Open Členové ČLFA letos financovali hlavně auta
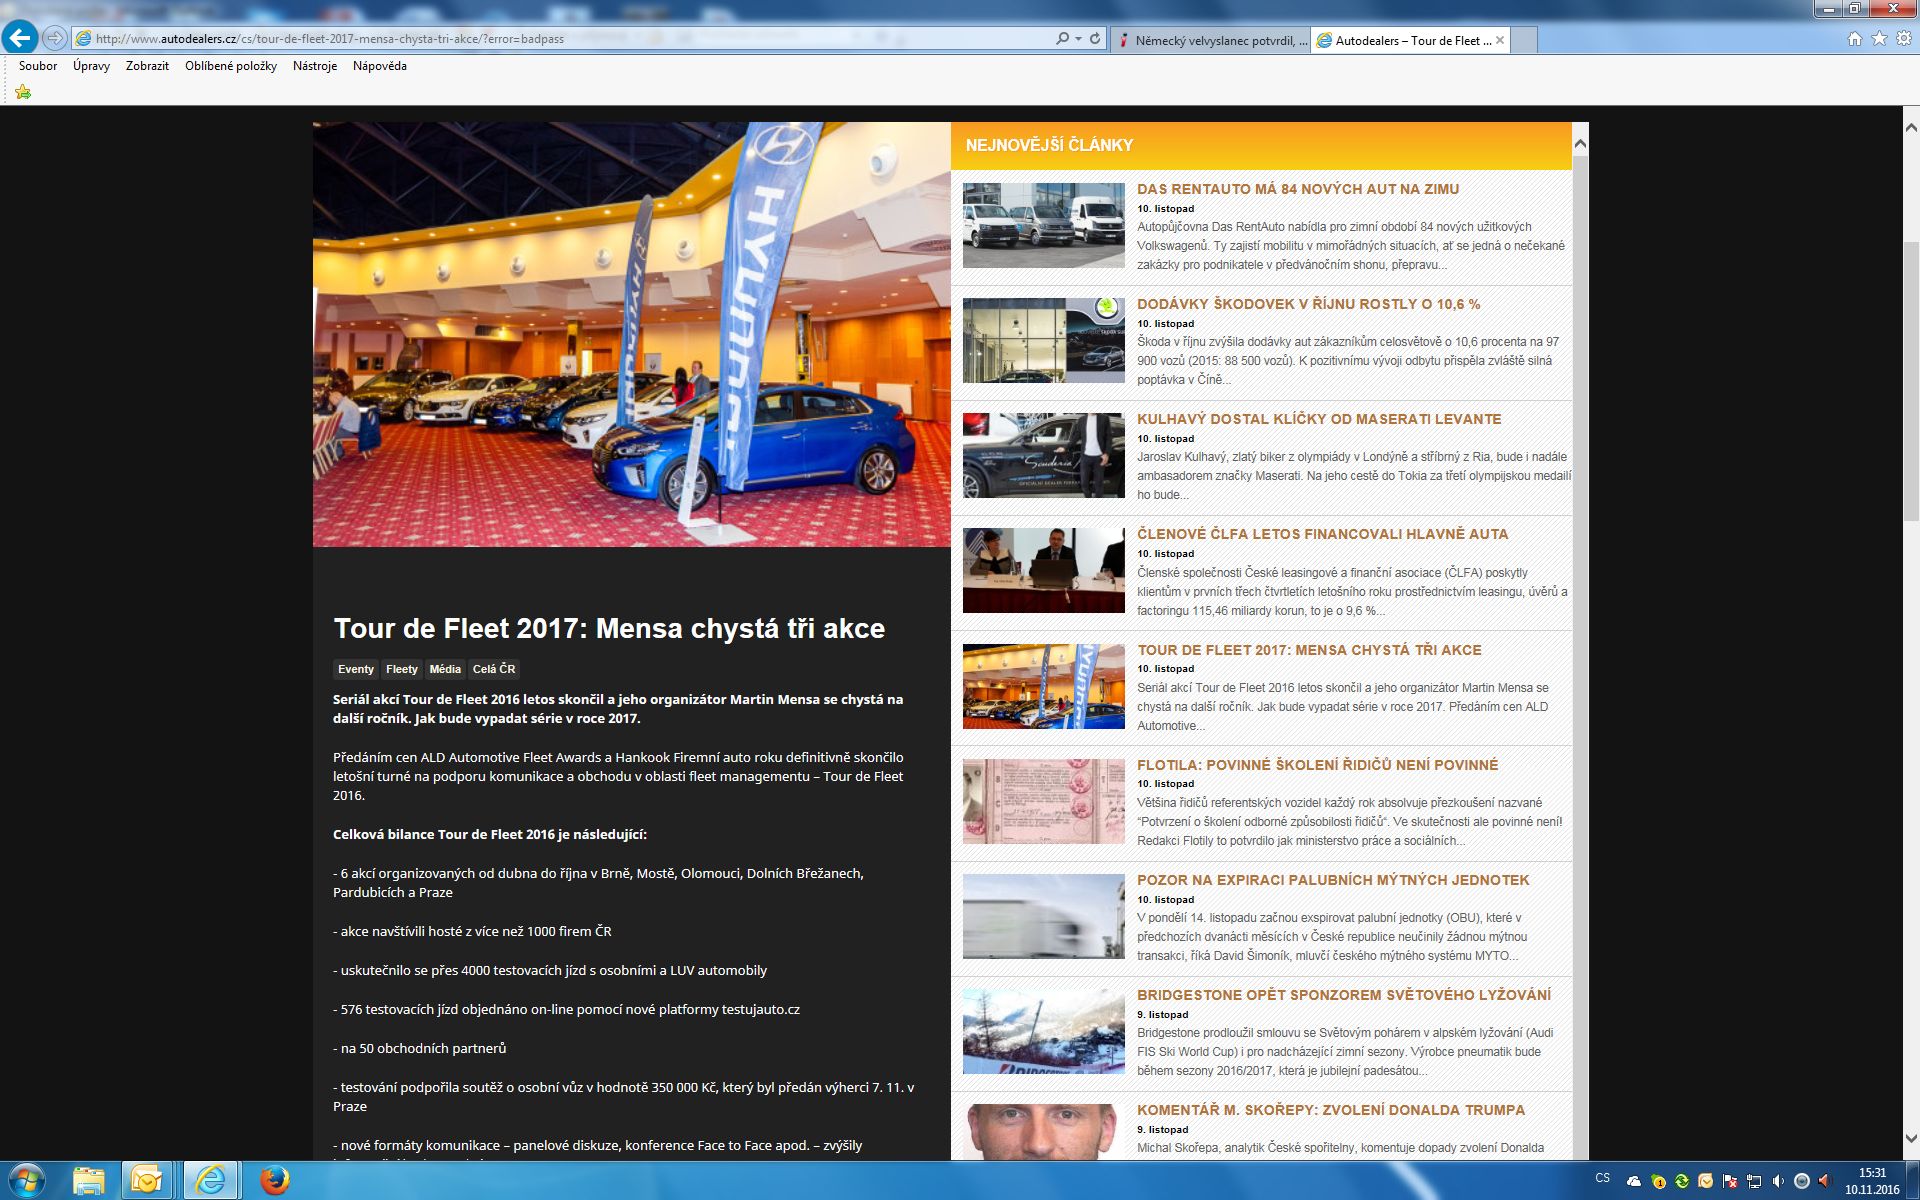This screenshot has height=1200, width=1920. click(1322, 534)
